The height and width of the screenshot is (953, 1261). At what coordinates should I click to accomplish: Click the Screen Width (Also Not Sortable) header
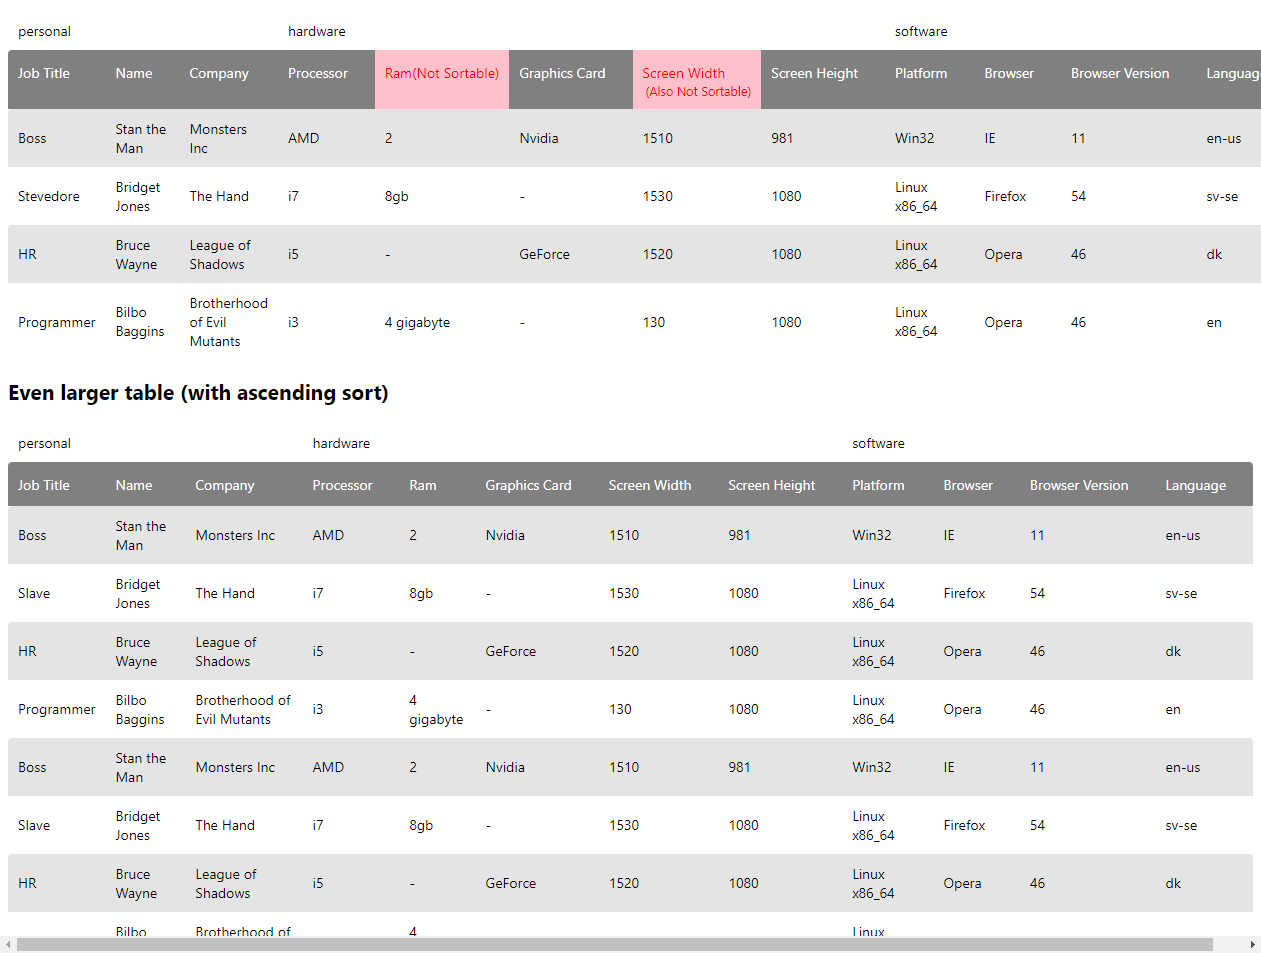pos(696,81)
